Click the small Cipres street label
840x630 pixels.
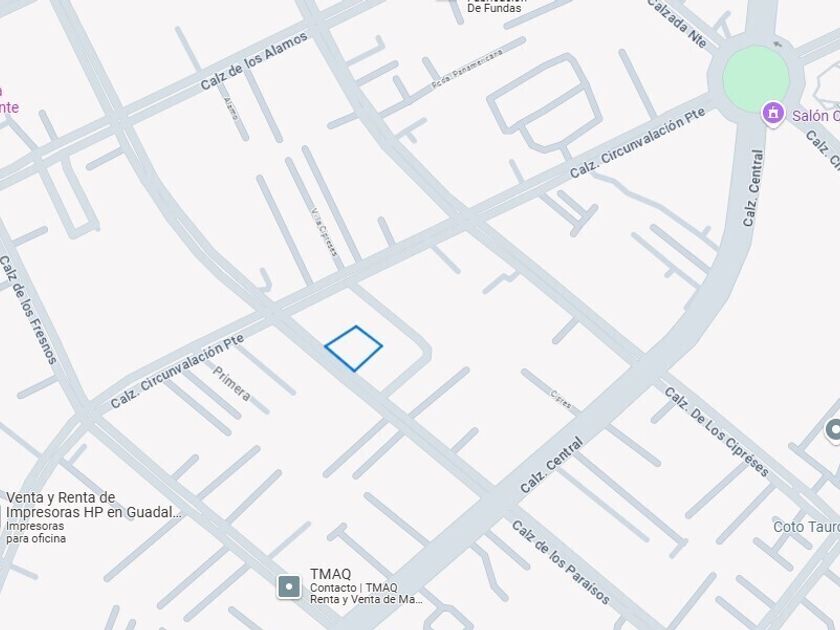(560, 400)
